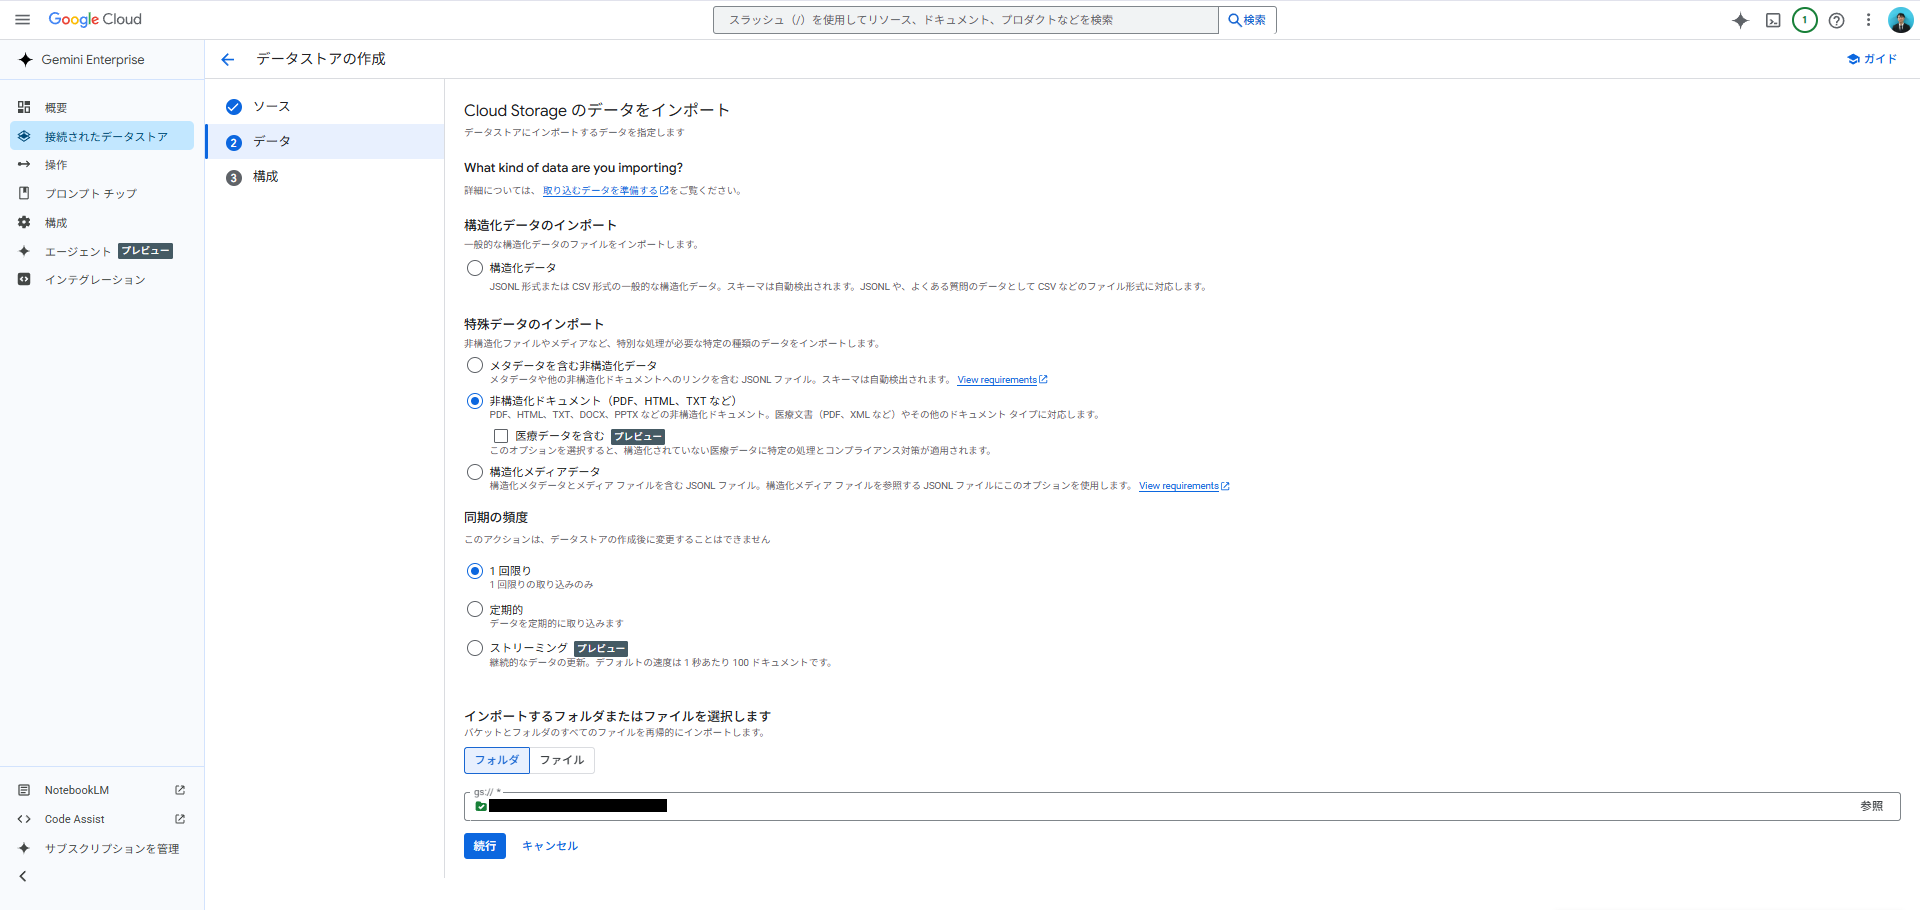Click the Gemini sparkle icon in top bar

pyautogui.click(x=1740, y=20)
